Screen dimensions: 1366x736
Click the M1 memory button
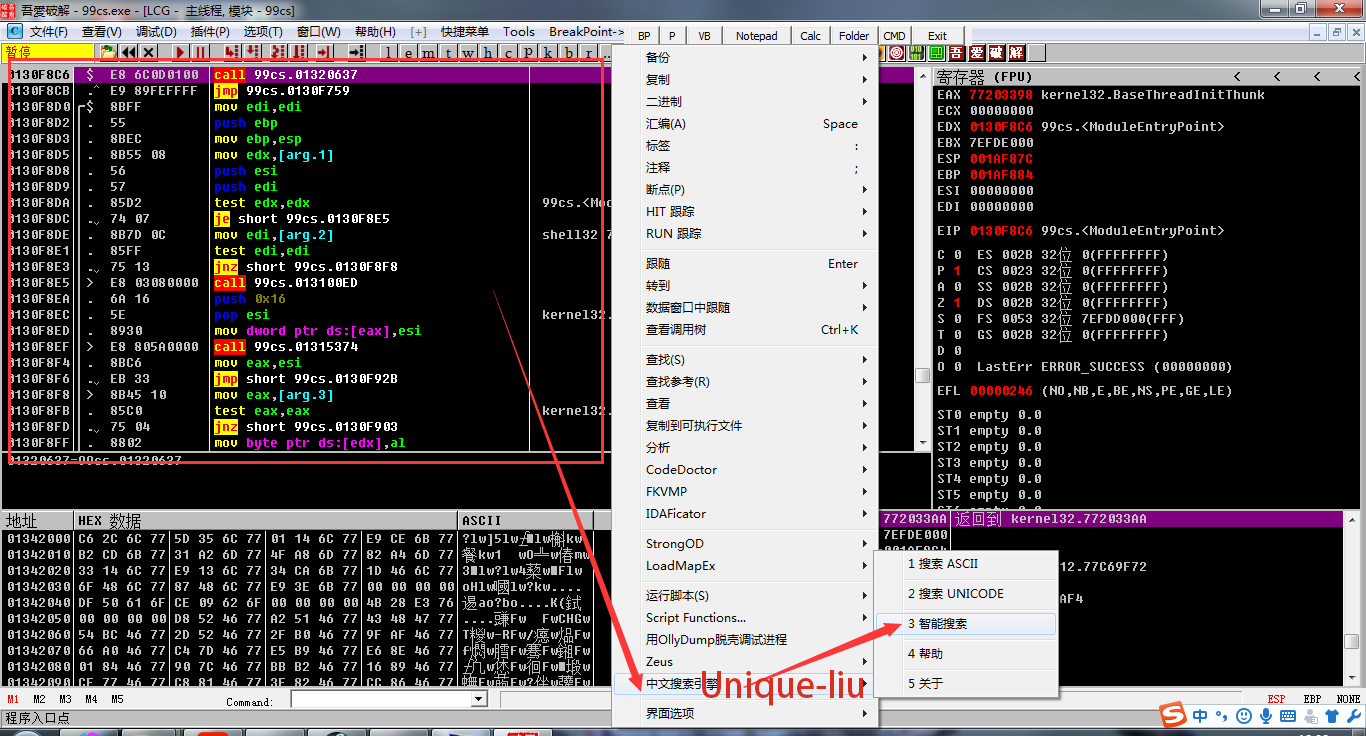tap(13, 699)
